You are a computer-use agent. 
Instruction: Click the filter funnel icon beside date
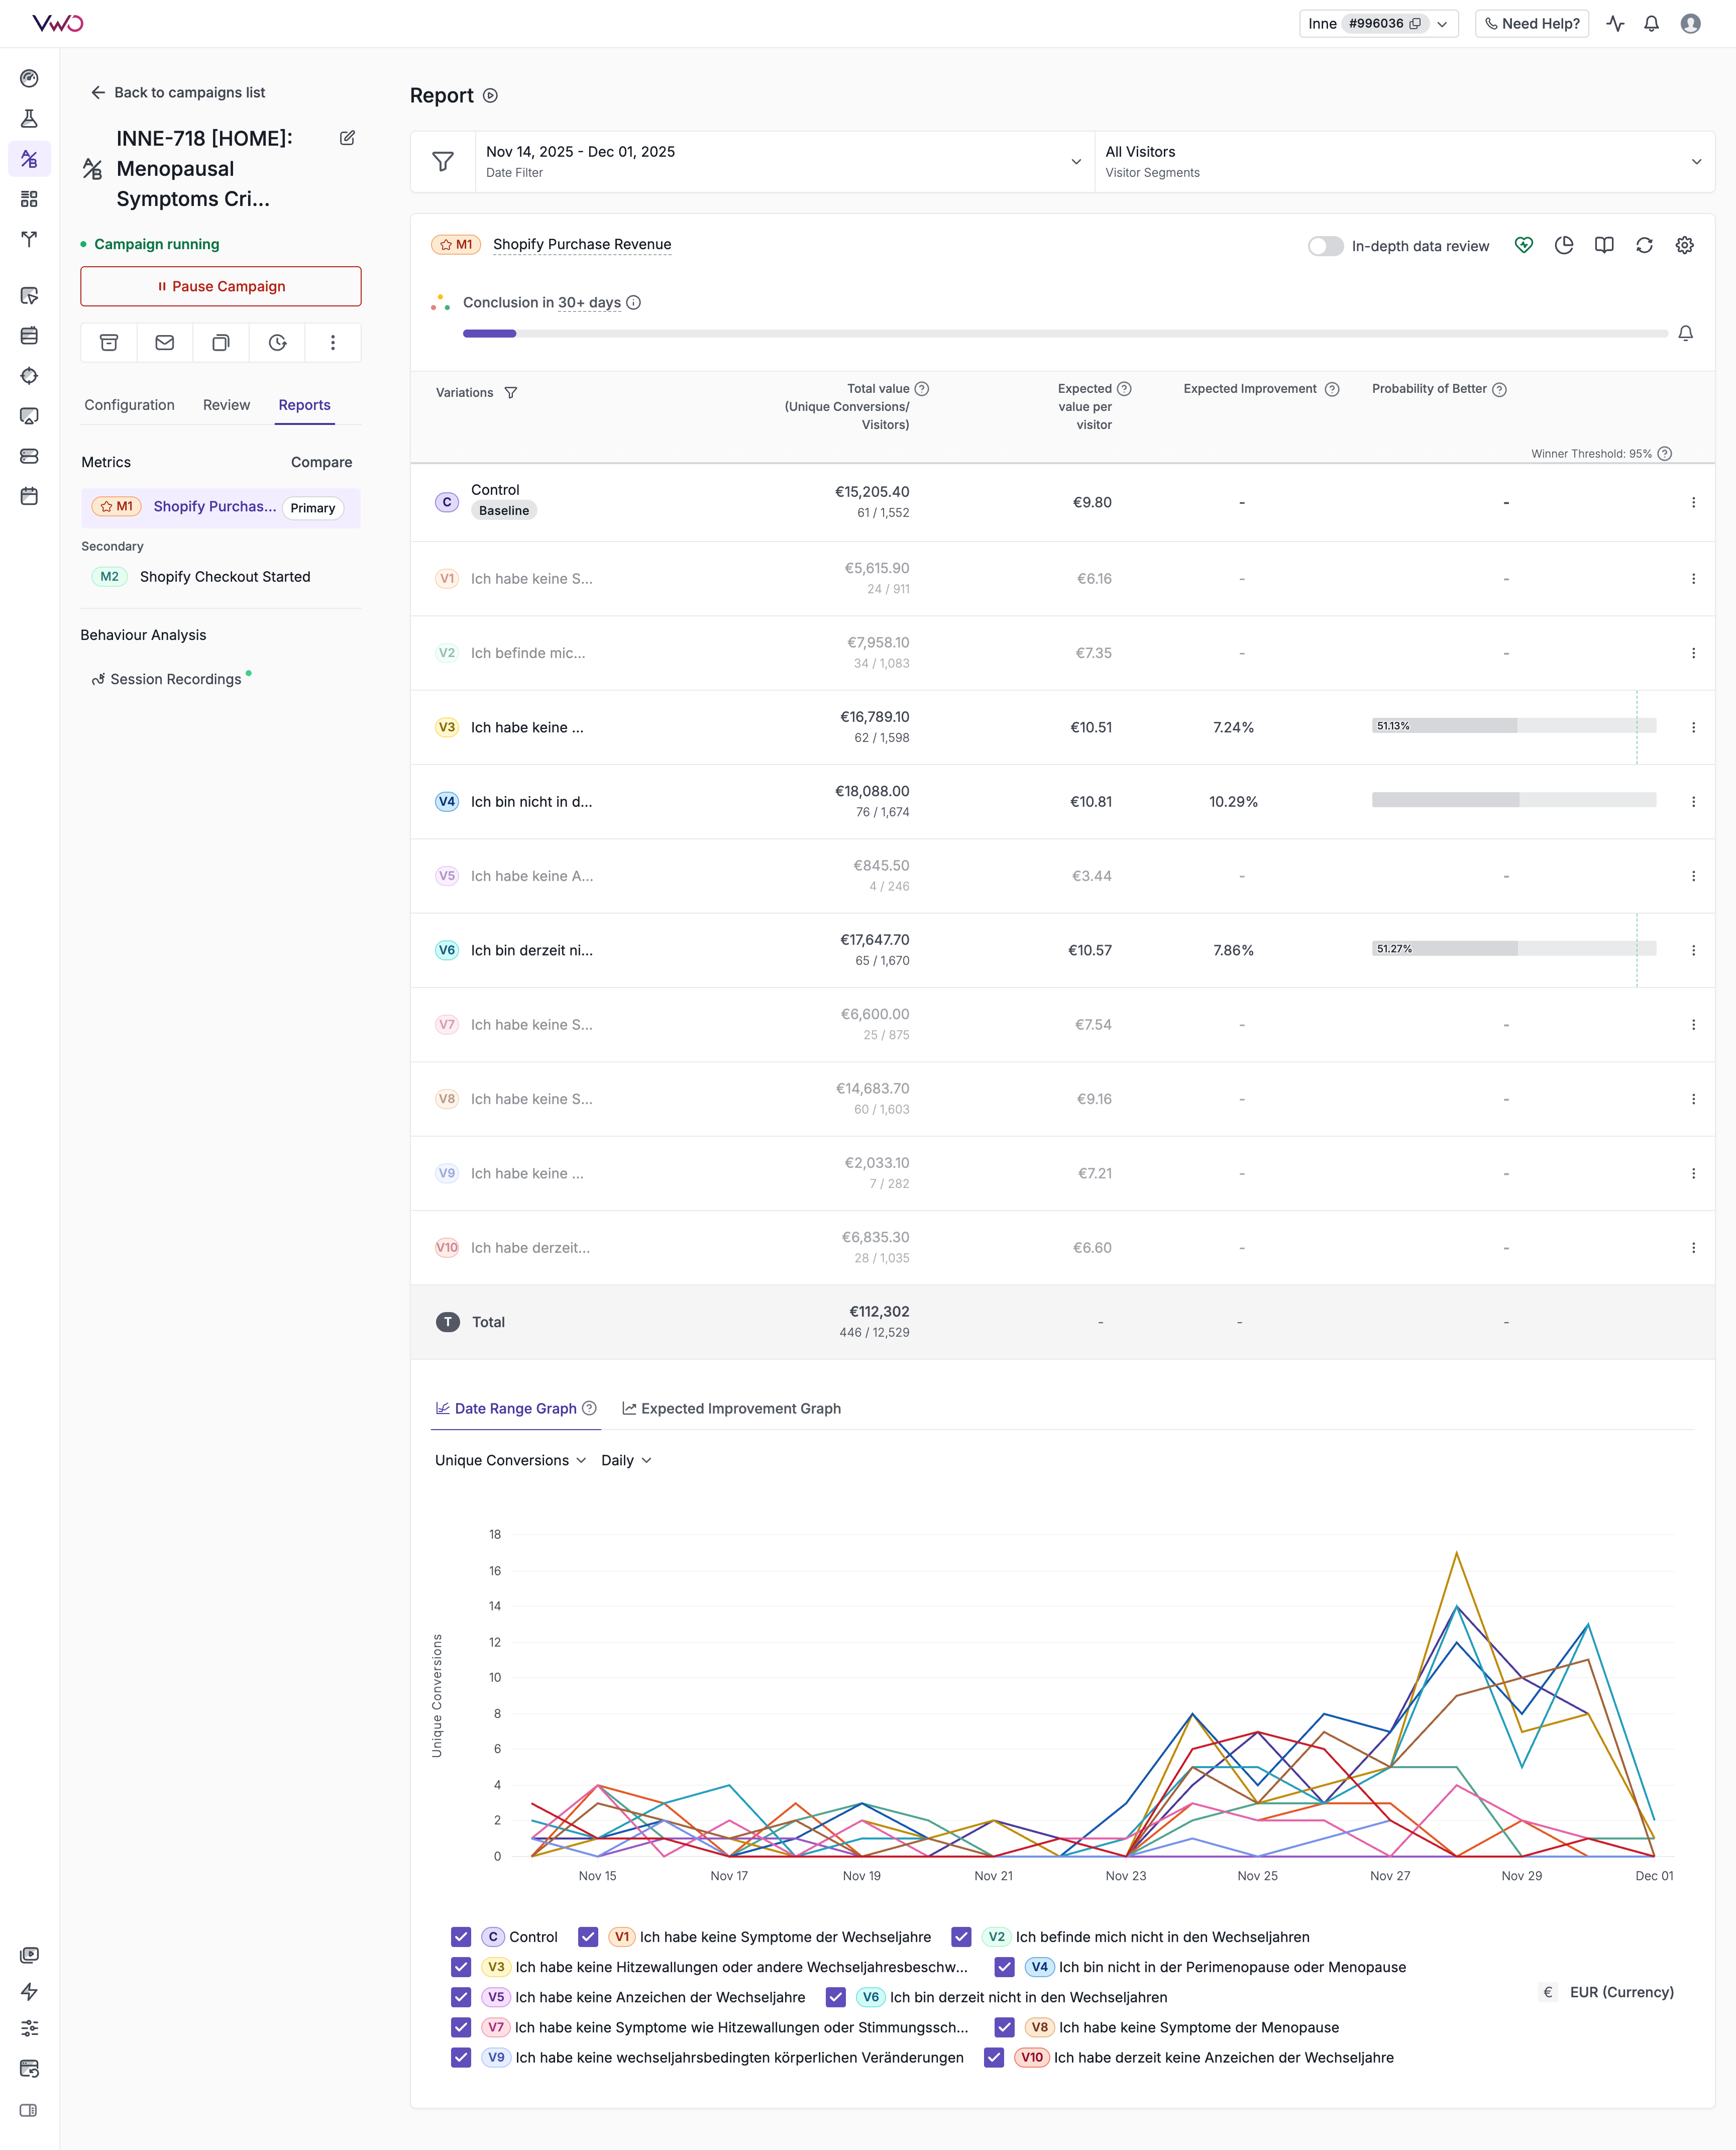pyautogui.click(x=443, y=162)
